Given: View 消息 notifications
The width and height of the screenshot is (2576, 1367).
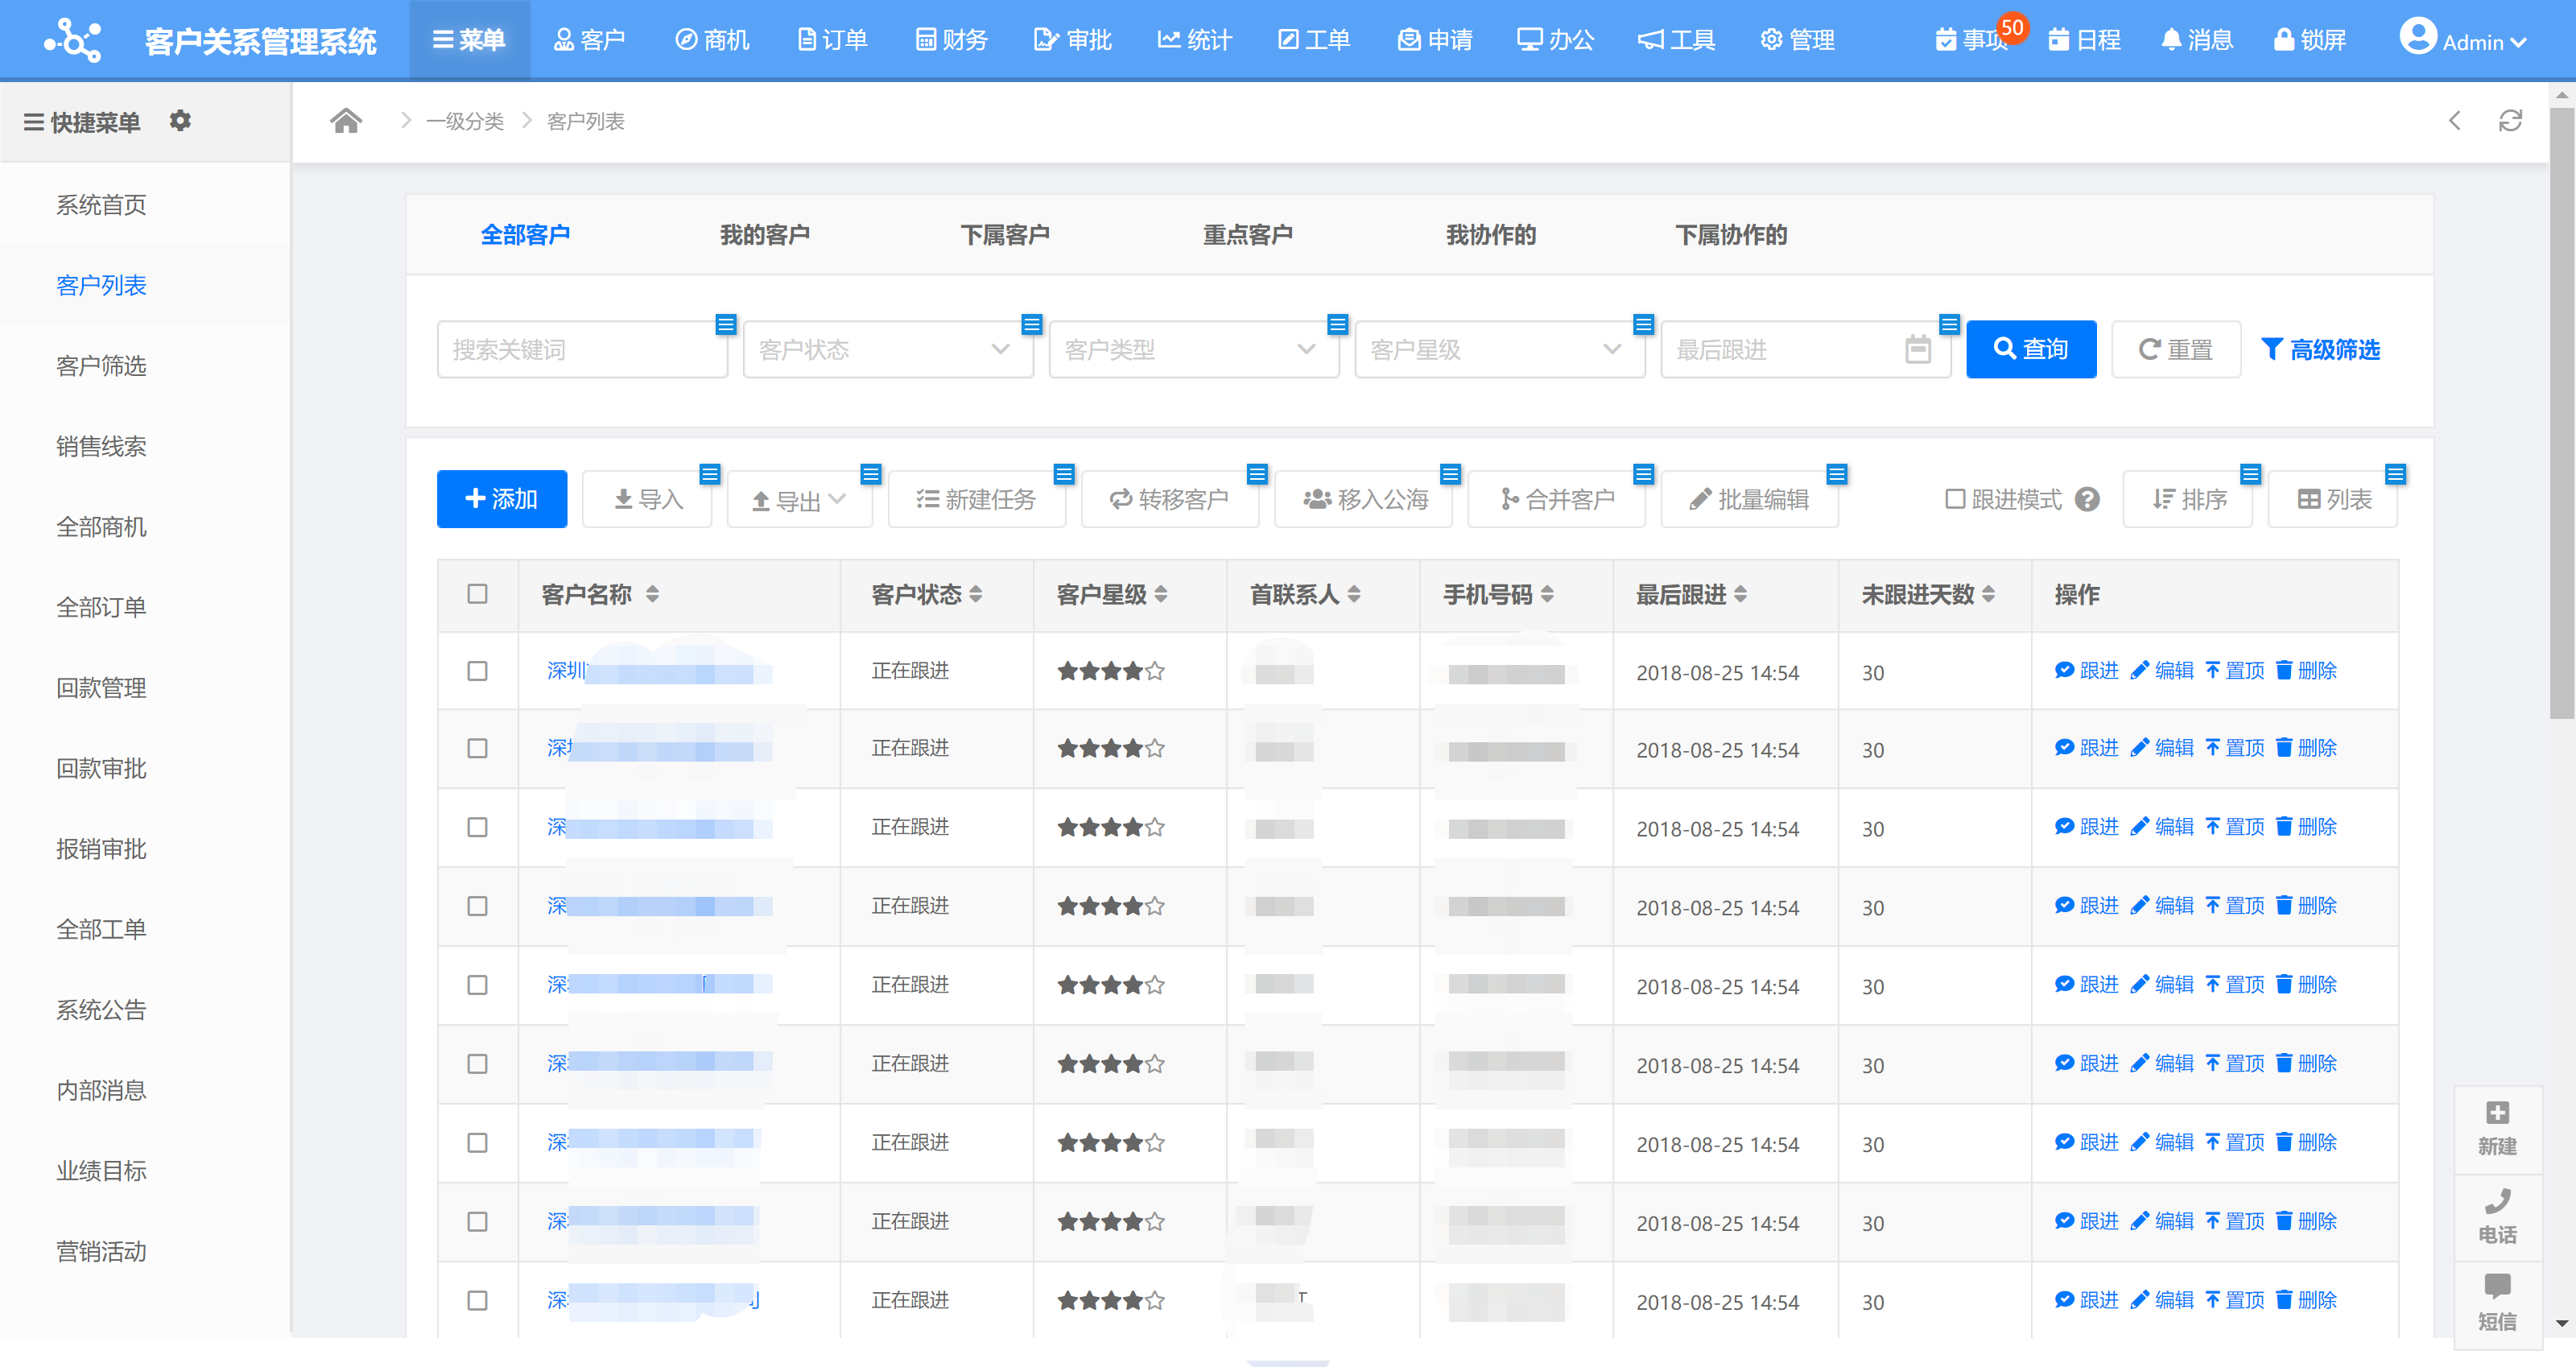Looking at the screenshot, I should [x=2196, y=40].
